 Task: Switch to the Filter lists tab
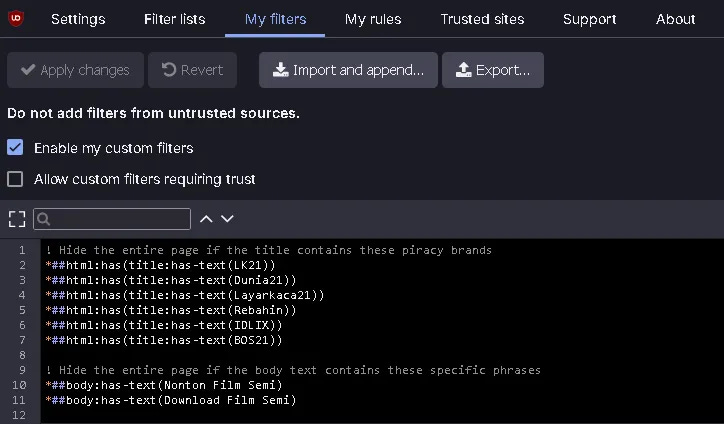point(175,19)
